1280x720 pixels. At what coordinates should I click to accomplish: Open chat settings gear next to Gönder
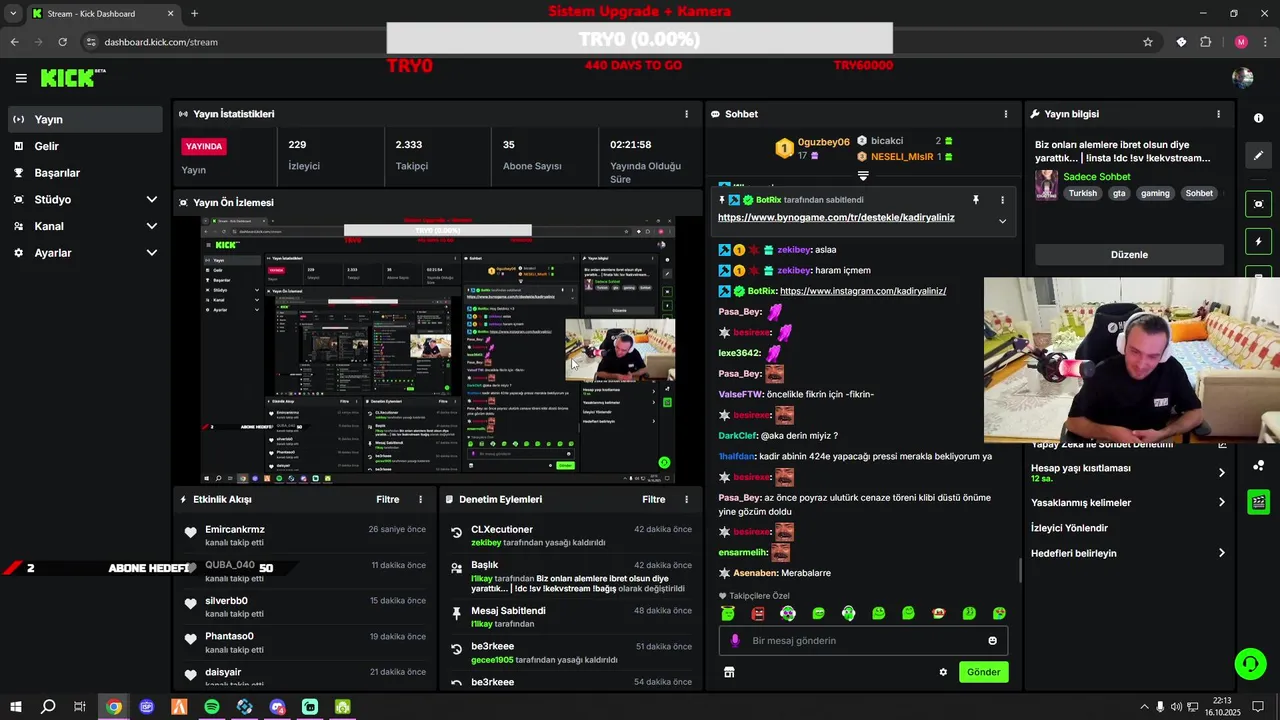943,672
